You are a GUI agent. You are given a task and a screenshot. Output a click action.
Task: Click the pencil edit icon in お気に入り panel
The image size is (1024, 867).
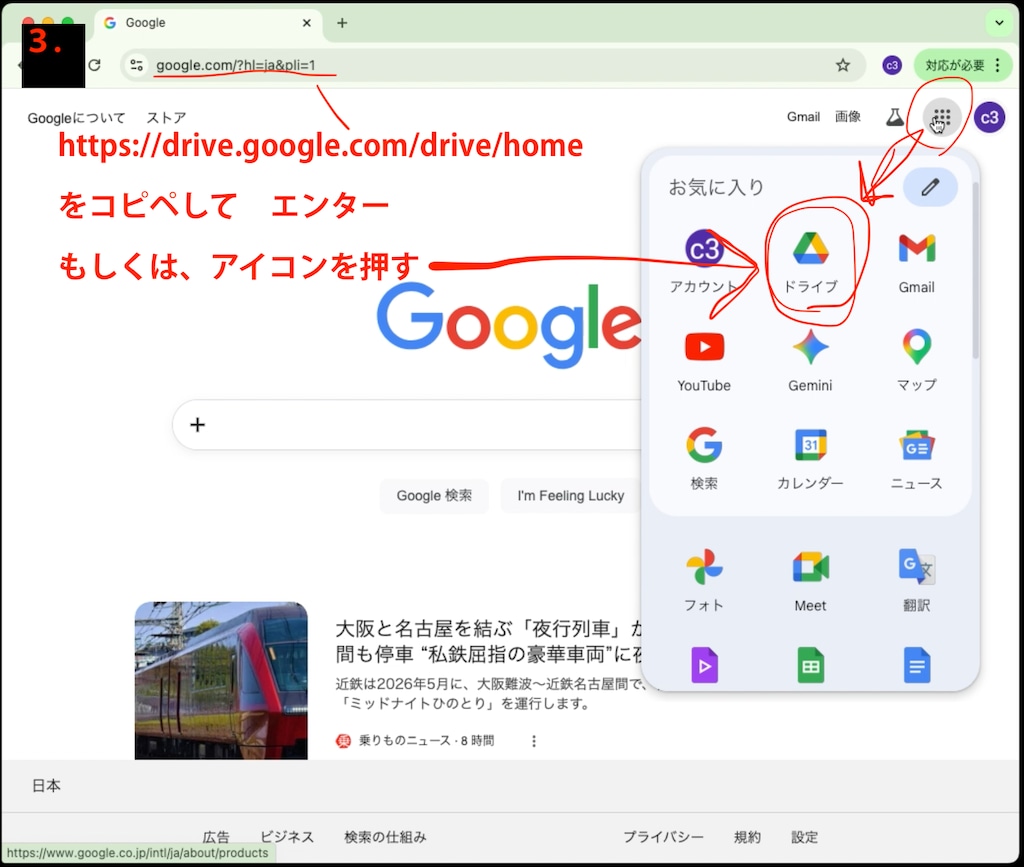point(930,187)
